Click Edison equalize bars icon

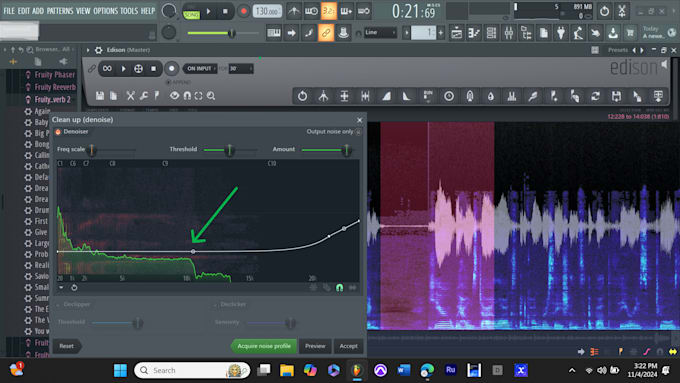point(512,96)
